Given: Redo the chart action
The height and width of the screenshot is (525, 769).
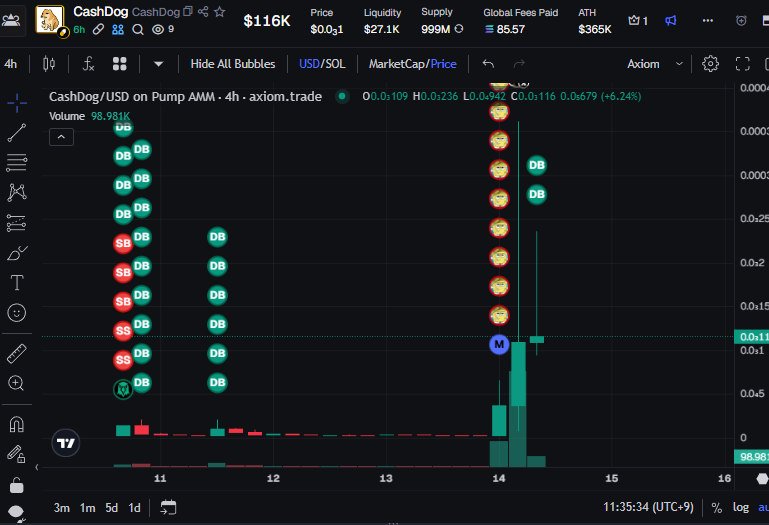Looking at the screenshot, I should coord(519,64).
